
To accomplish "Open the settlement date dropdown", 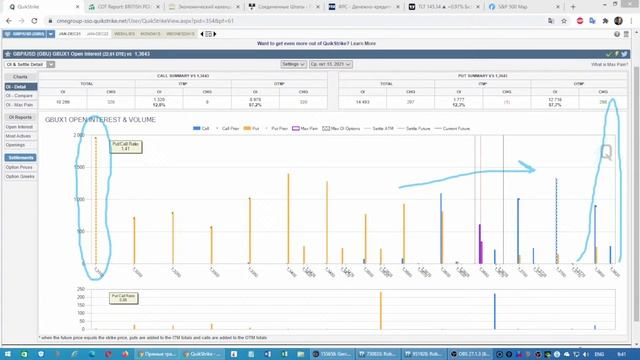I will [x=331, y=64].
